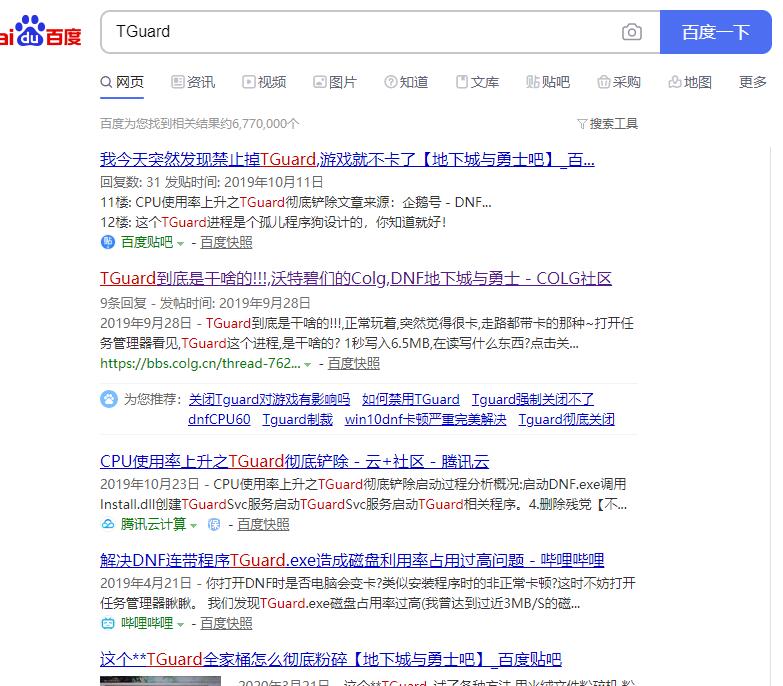Click thumbnail of the TGuard全家桶 result
This screenshot has height=686, width=783.
(160, 681)
